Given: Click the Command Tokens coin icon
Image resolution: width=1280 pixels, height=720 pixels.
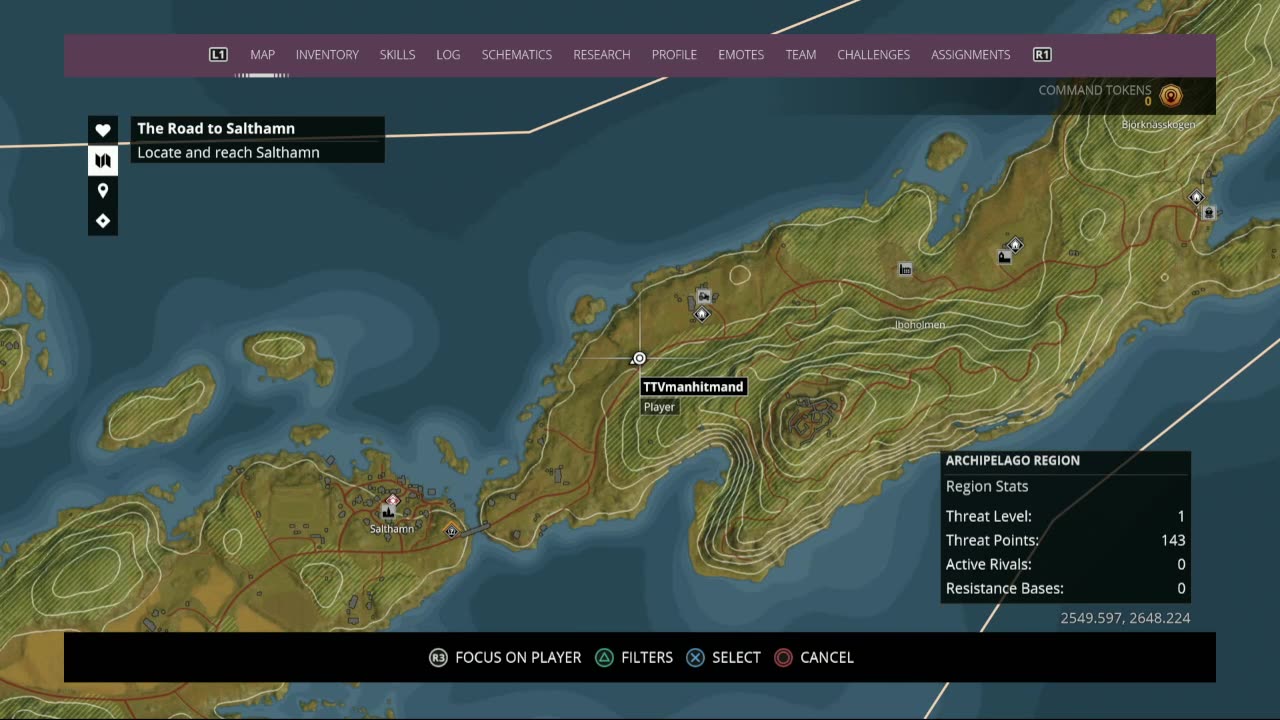Looking at the screenshot, I should (1171, 96).
